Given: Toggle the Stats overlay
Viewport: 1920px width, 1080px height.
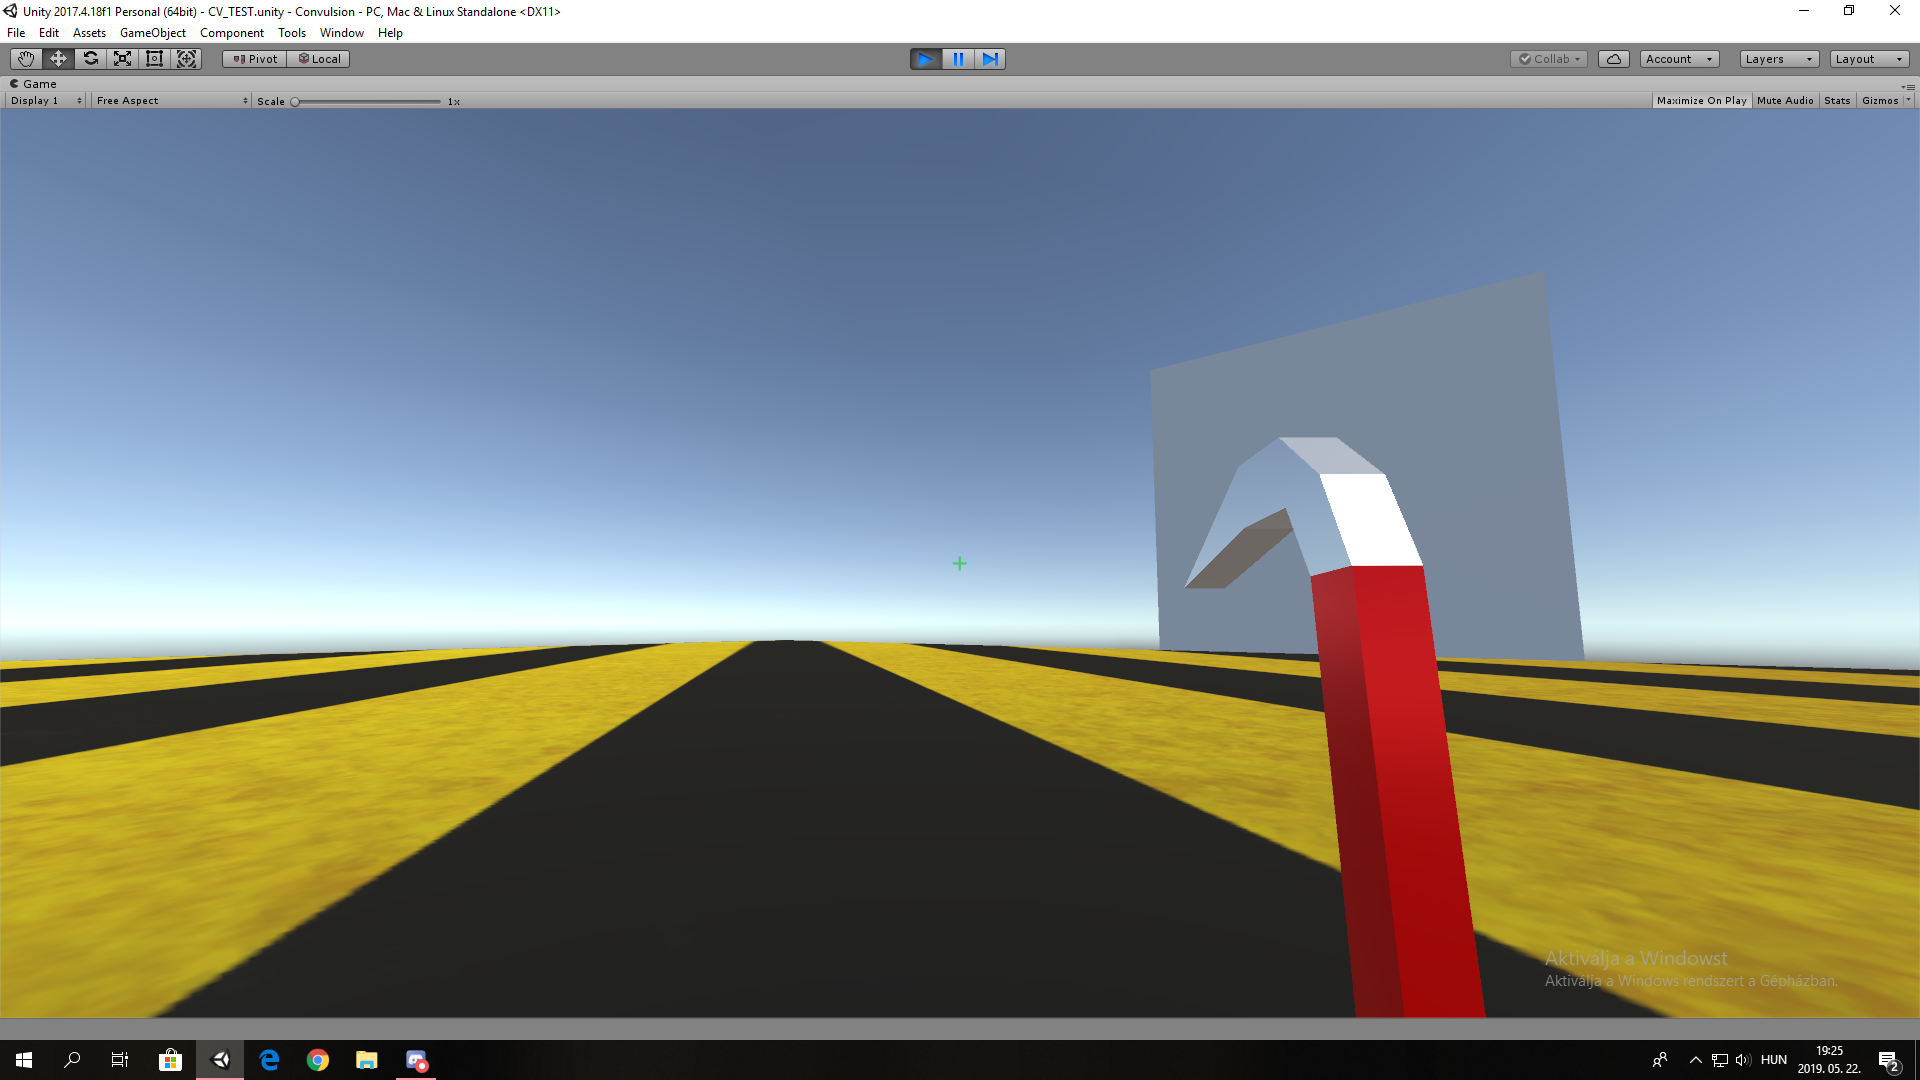Looking at the screenshot, I should 1837,101.
